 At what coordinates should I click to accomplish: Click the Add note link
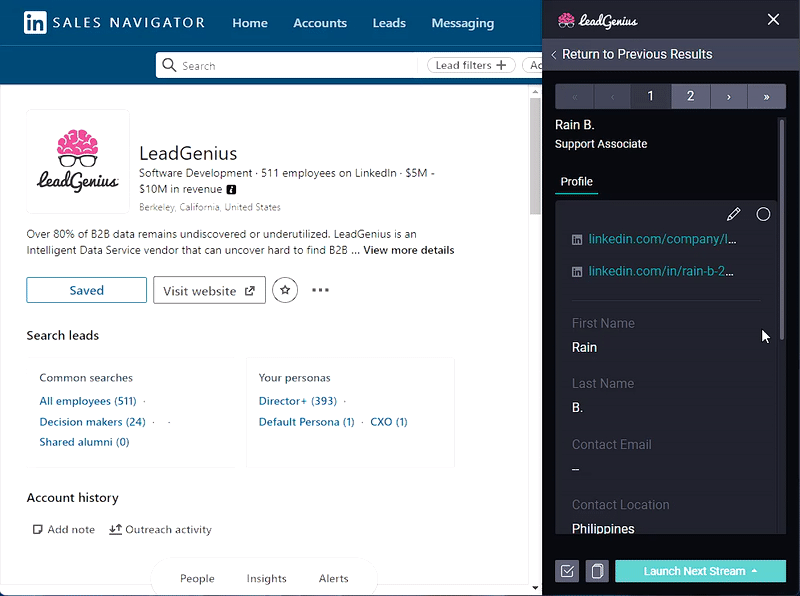tap(64, 530)
